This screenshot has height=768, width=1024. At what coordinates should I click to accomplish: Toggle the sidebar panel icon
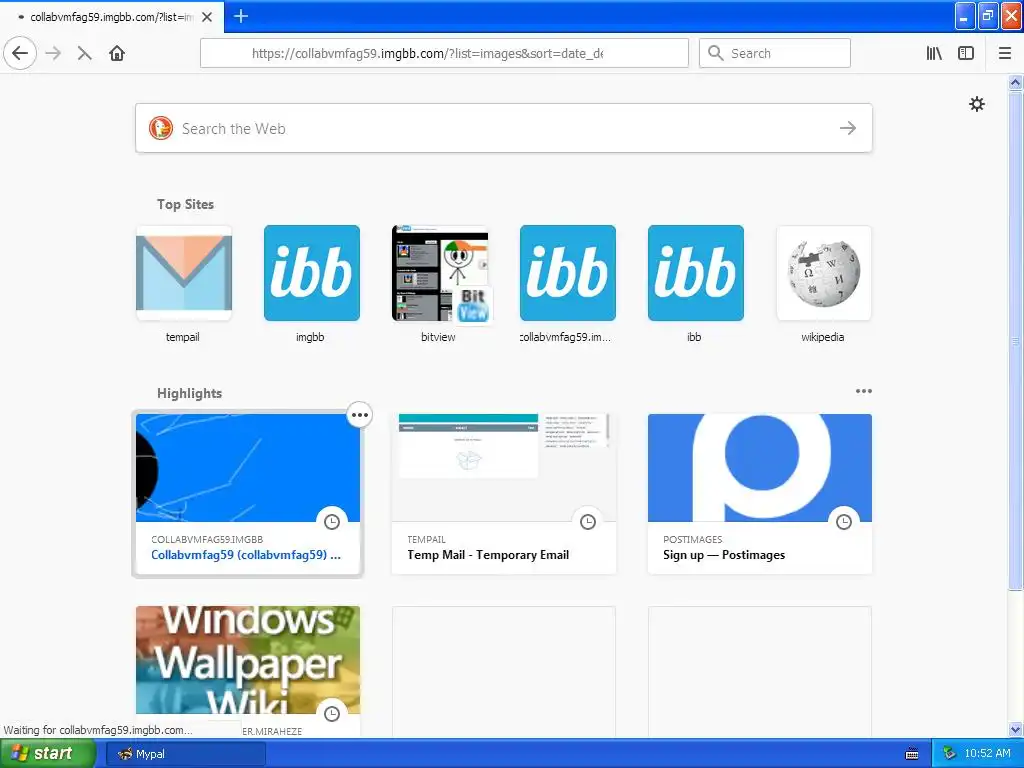pos(966,53)
